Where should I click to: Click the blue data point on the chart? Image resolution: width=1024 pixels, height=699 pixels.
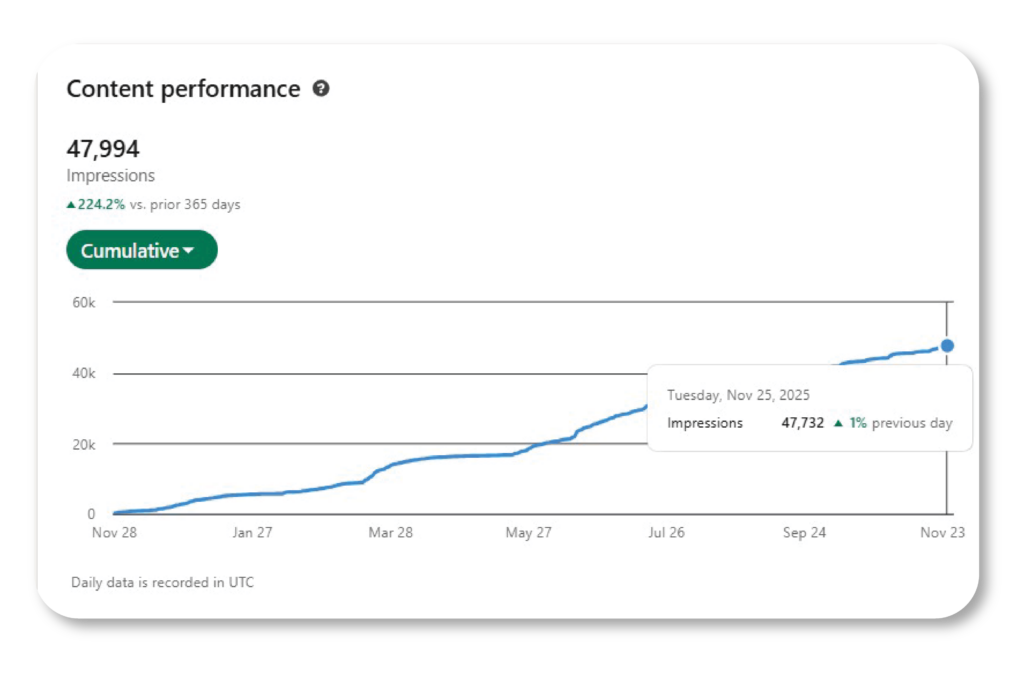[x=947, y=346]
